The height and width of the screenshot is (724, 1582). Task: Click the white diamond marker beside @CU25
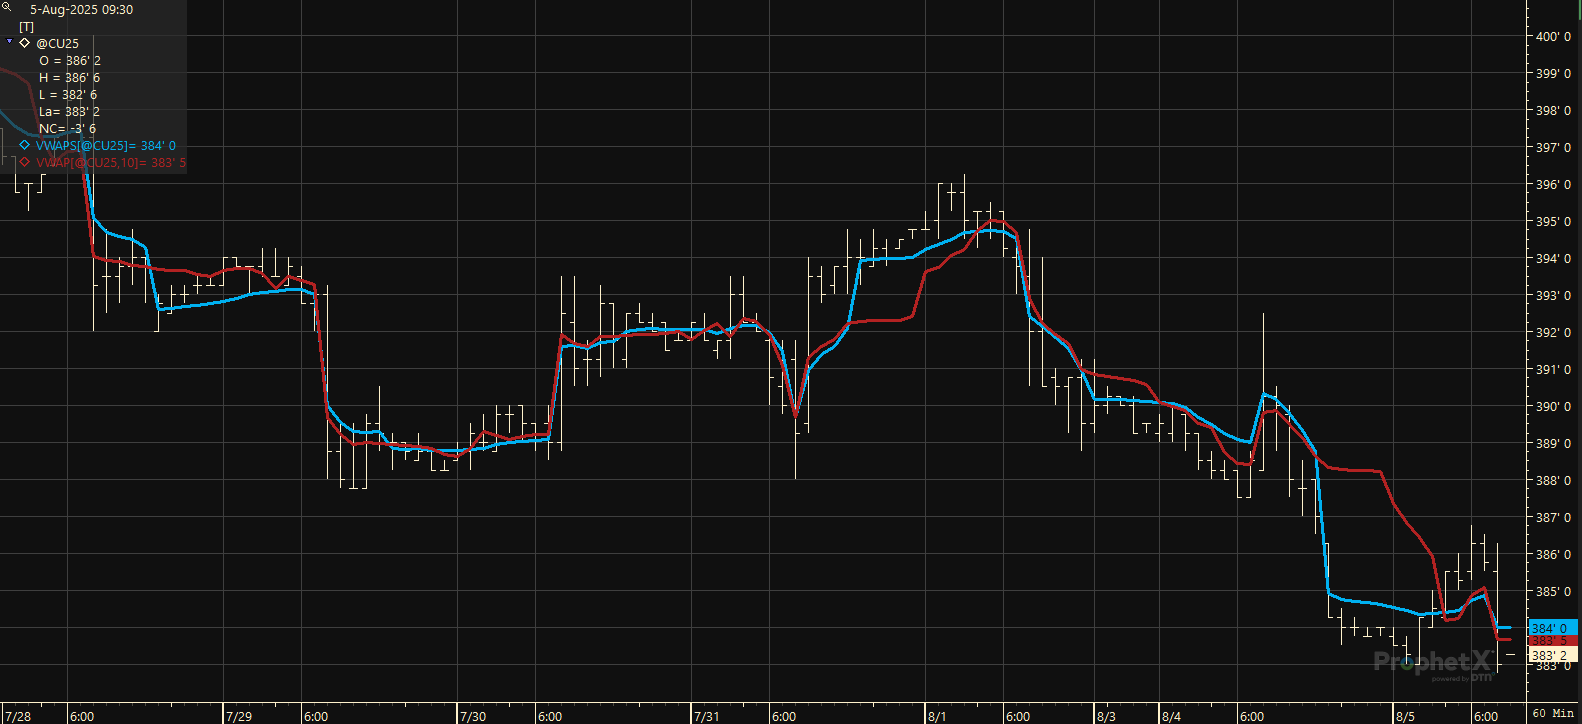[x=25, y=43]
